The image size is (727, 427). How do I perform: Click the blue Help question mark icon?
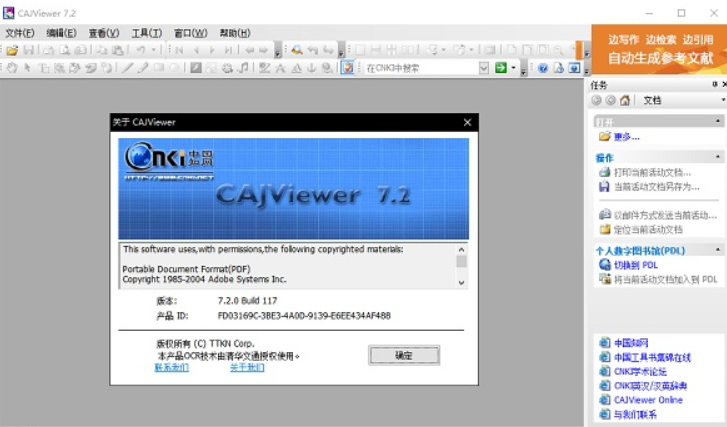[543, 68]
